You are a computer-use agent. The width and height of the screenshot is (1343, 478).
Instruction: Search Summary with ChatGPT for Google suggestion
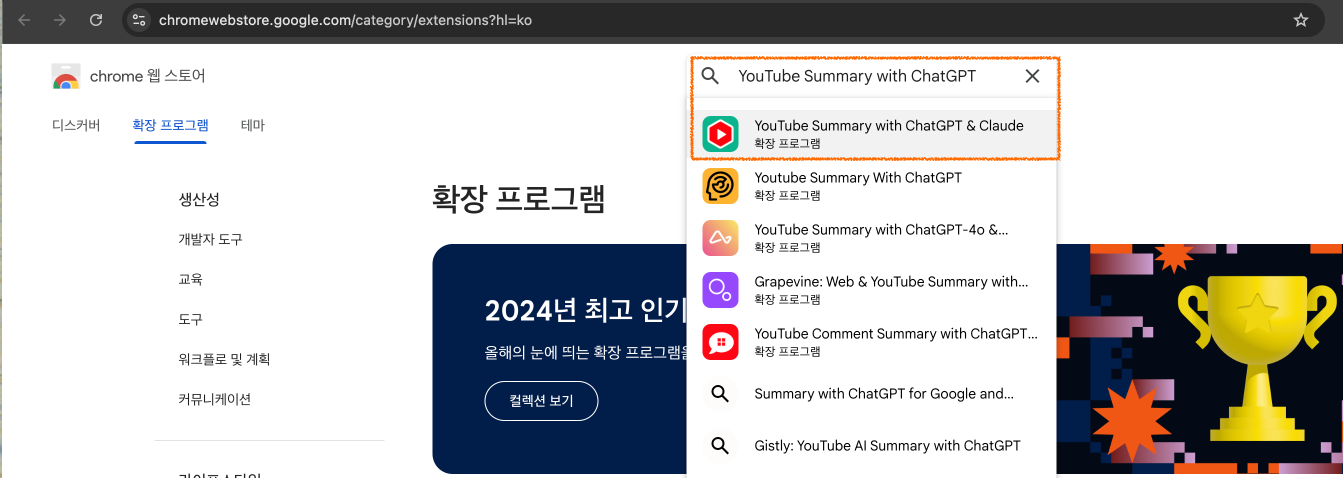[x=872, y=394]
